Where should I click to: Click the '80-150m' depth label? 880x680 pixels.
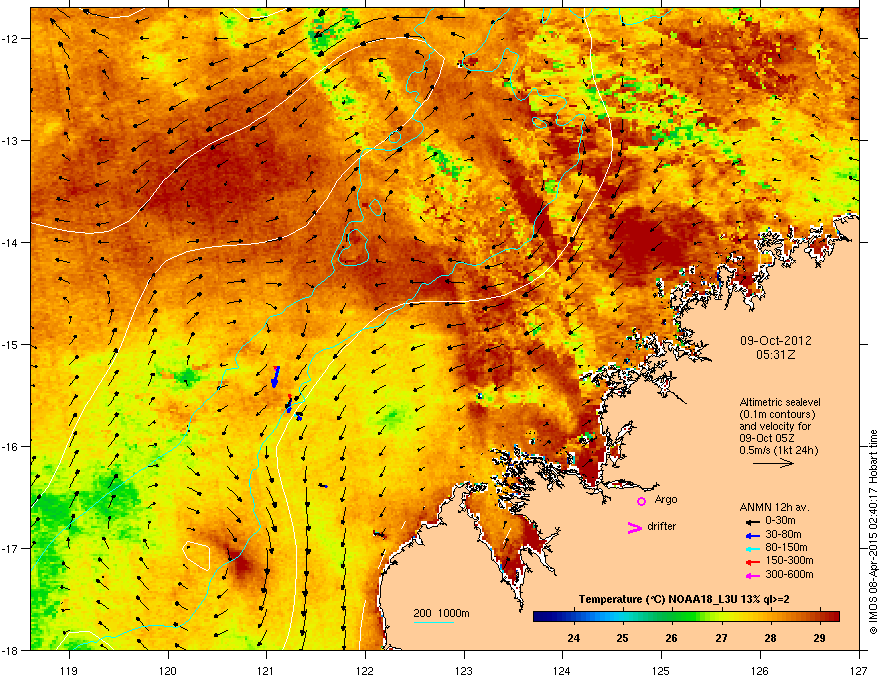(786, 547)
